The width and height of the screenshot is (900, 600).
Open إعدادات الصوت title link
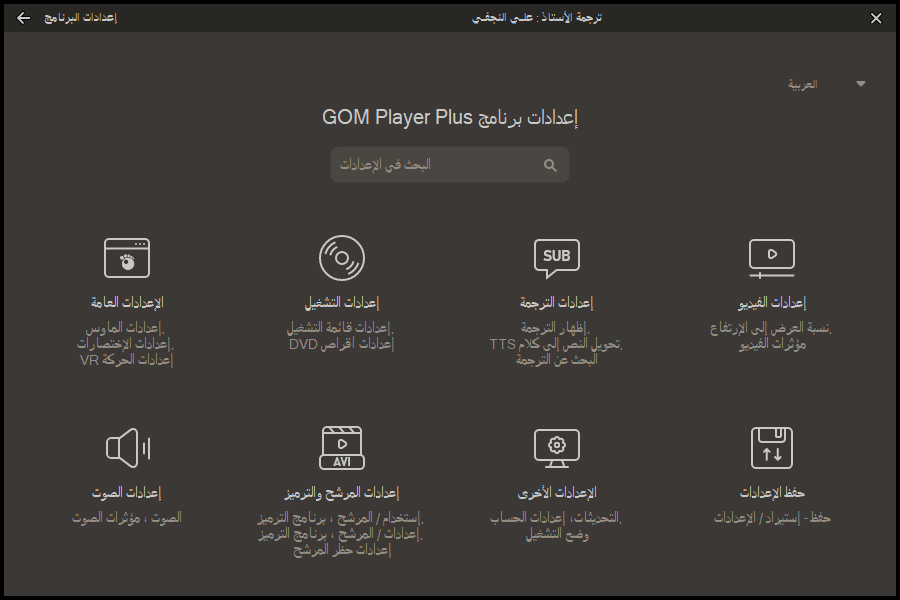(x=127, y=493)
